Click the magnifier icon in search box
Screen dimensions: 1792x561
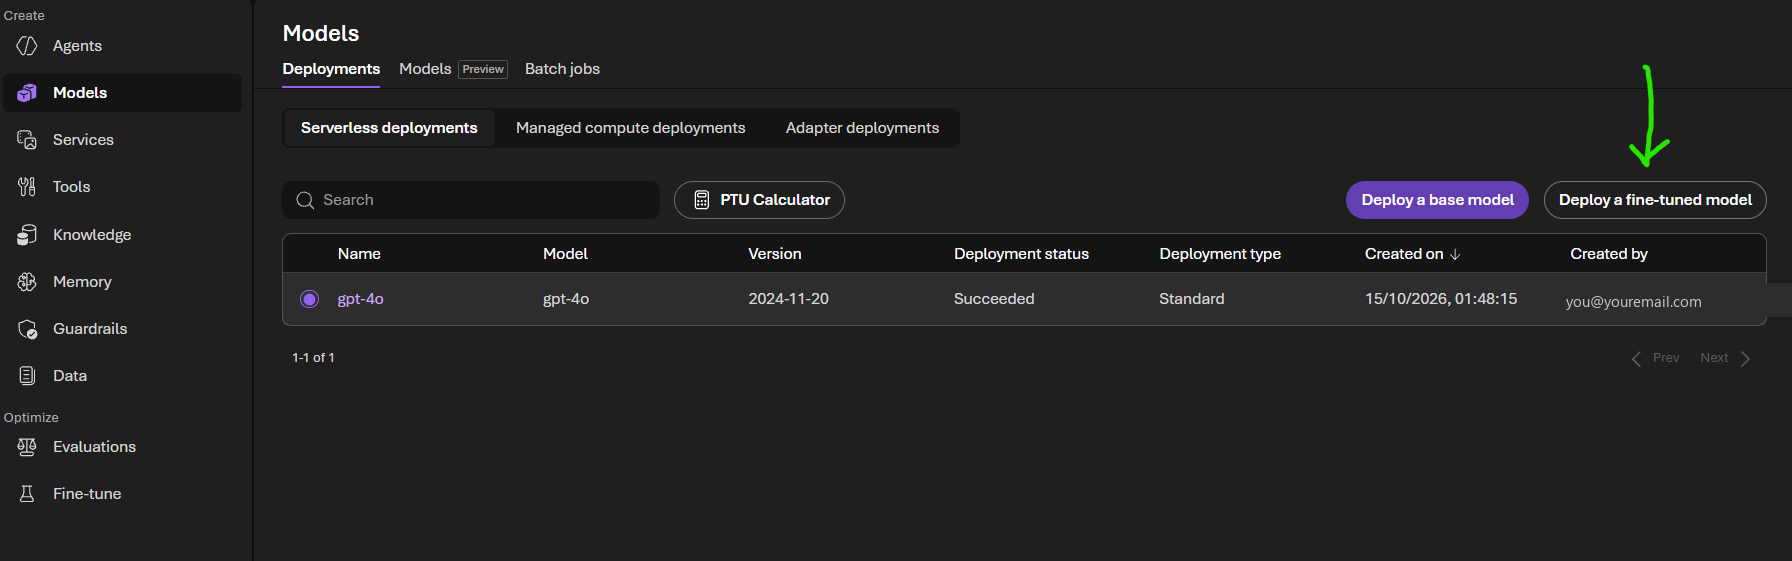[x=305, y=201]
